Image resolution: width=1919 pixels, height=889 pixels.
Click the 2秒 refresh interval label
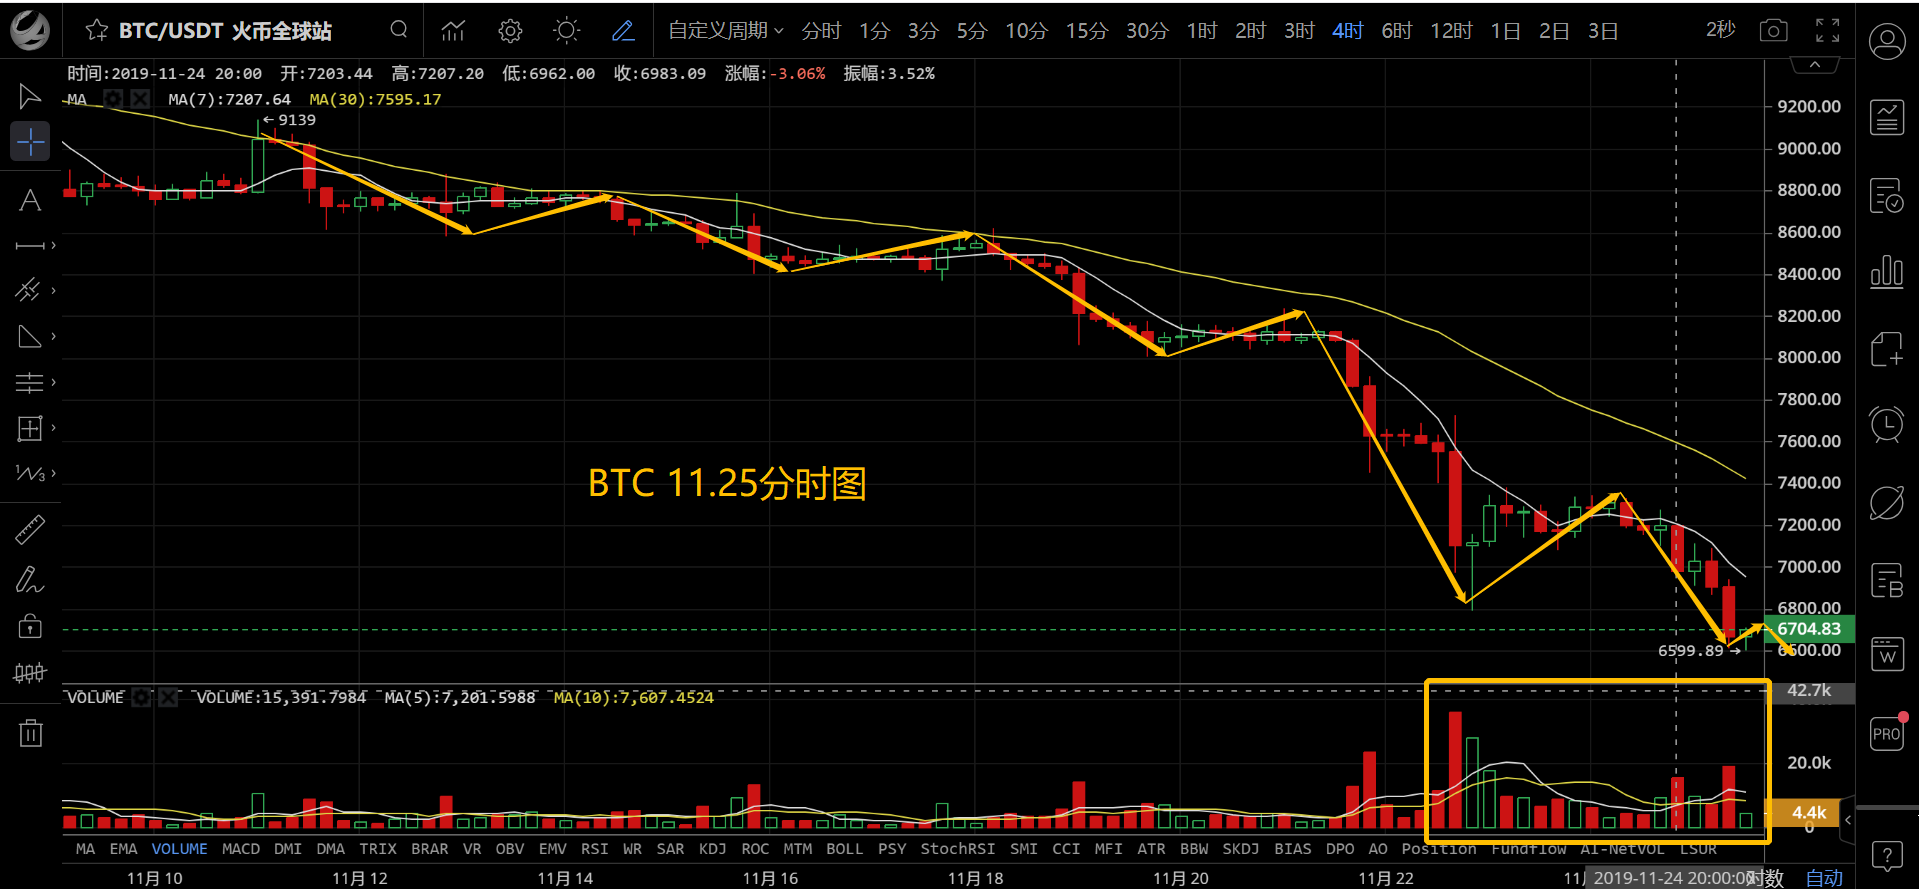(x=1720, y=31)
